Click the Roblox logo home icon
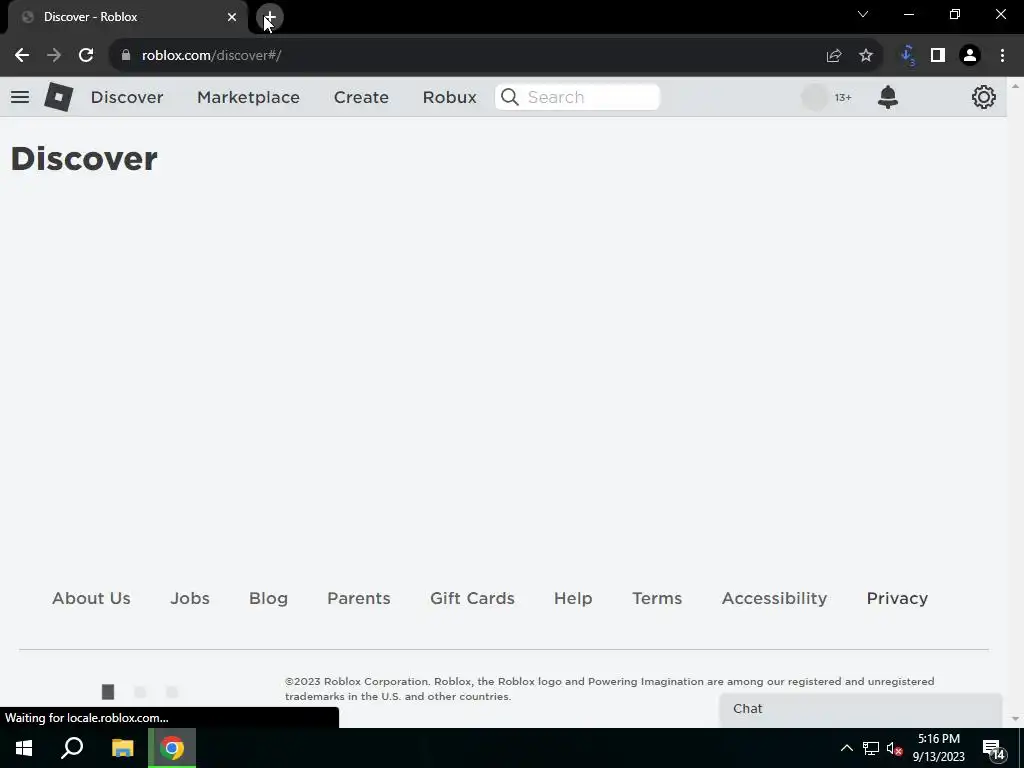 click(x=58, y=97)
